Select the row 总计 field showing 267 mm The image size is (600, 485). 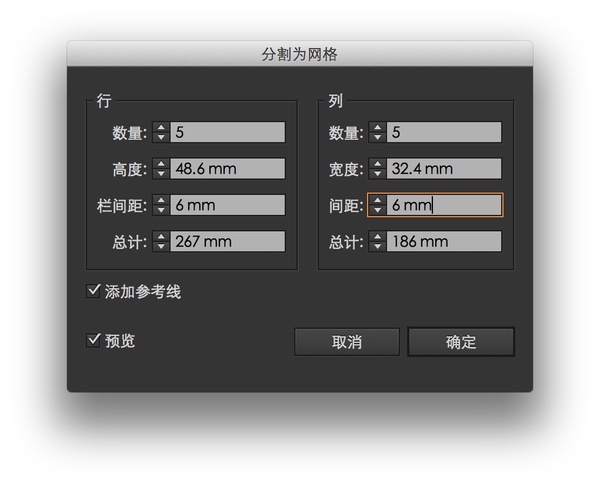tap(228, 241)
